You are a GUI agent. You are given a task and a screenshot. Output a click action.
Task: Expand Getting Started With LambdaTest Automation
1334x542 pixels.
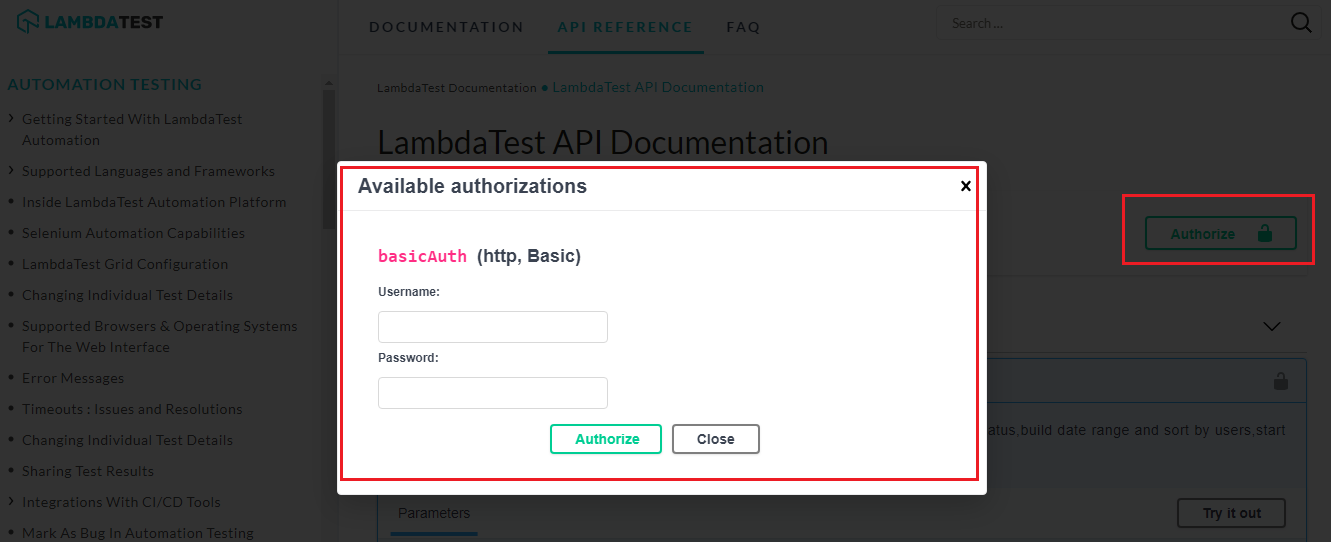pos(132,130)
